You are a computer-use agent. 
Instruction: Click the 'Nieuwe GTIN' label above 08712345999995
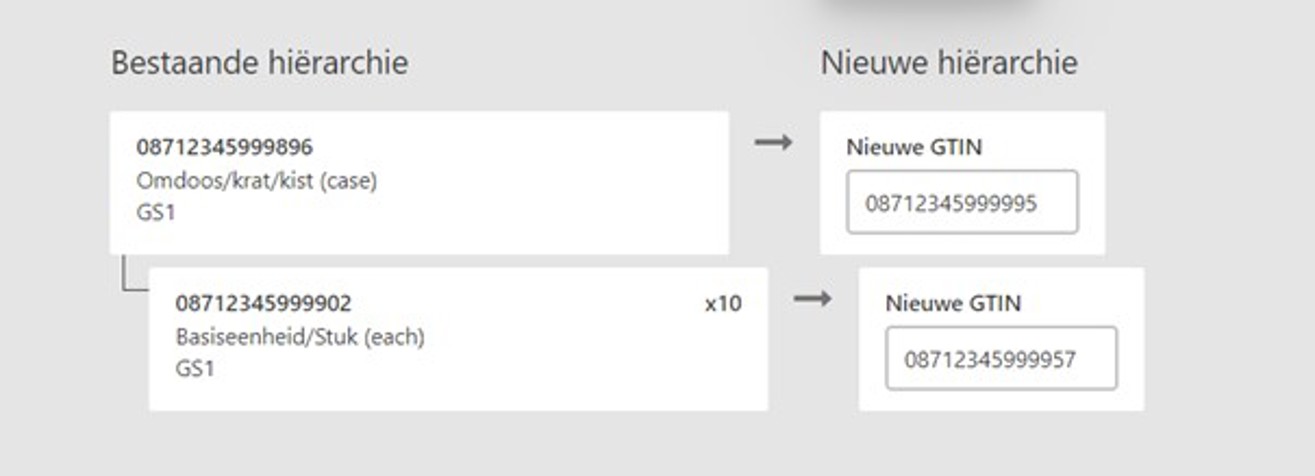click(x=914, y=147)
